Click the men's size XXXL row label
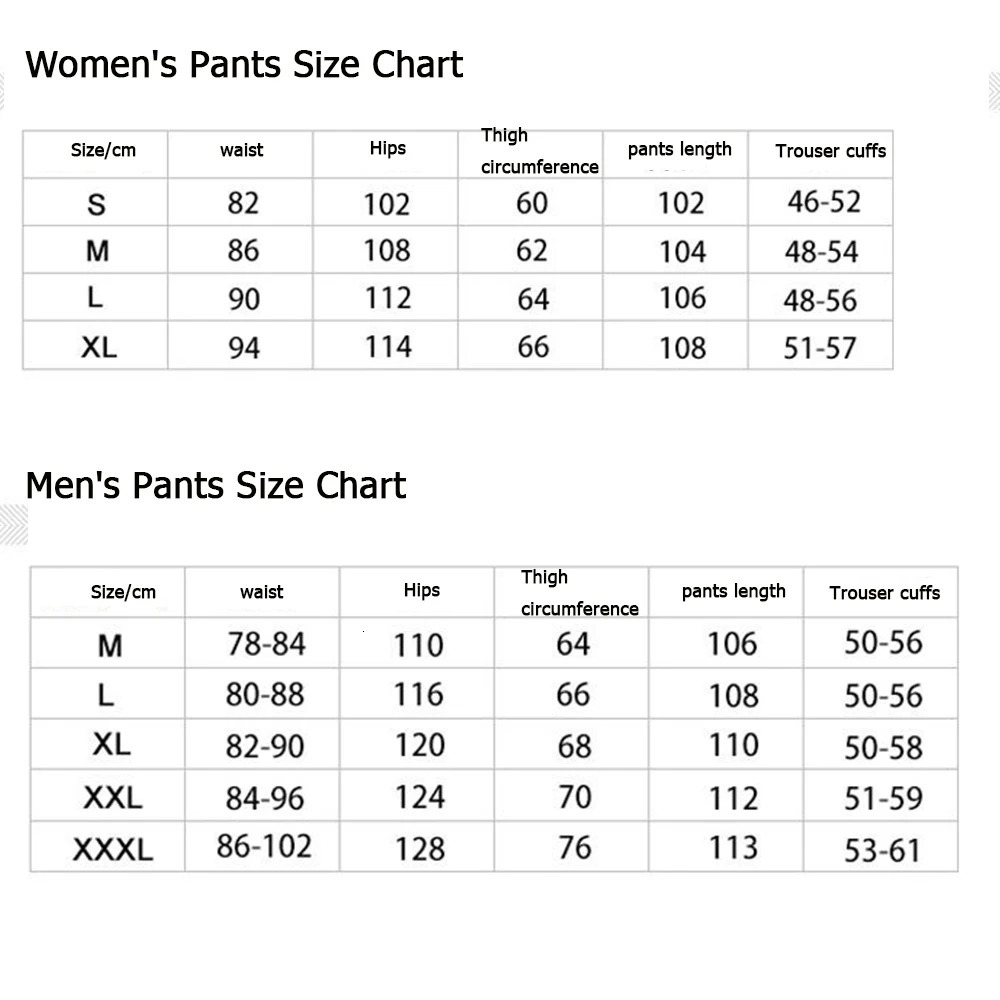Screen dimensions: 1000x1000 (x=113, y=850)
